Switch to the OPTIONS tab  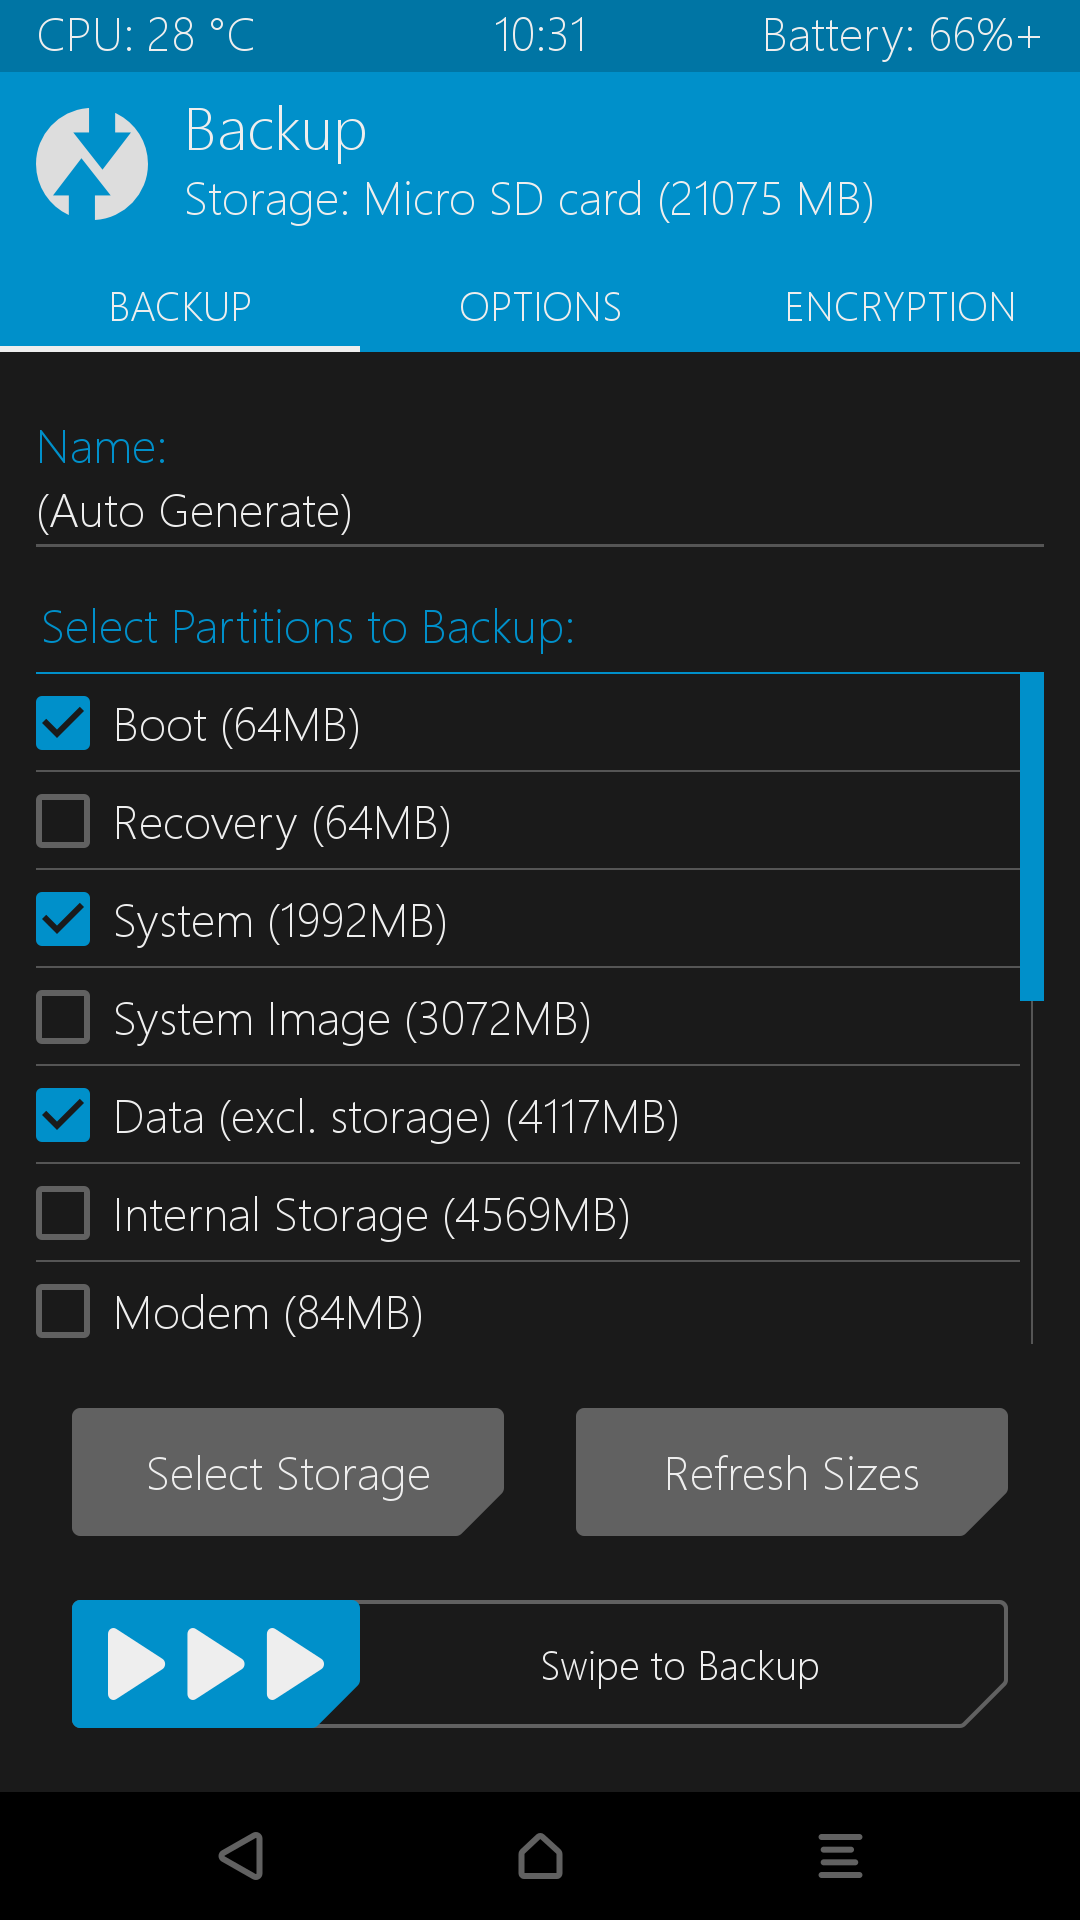[540, 307]
